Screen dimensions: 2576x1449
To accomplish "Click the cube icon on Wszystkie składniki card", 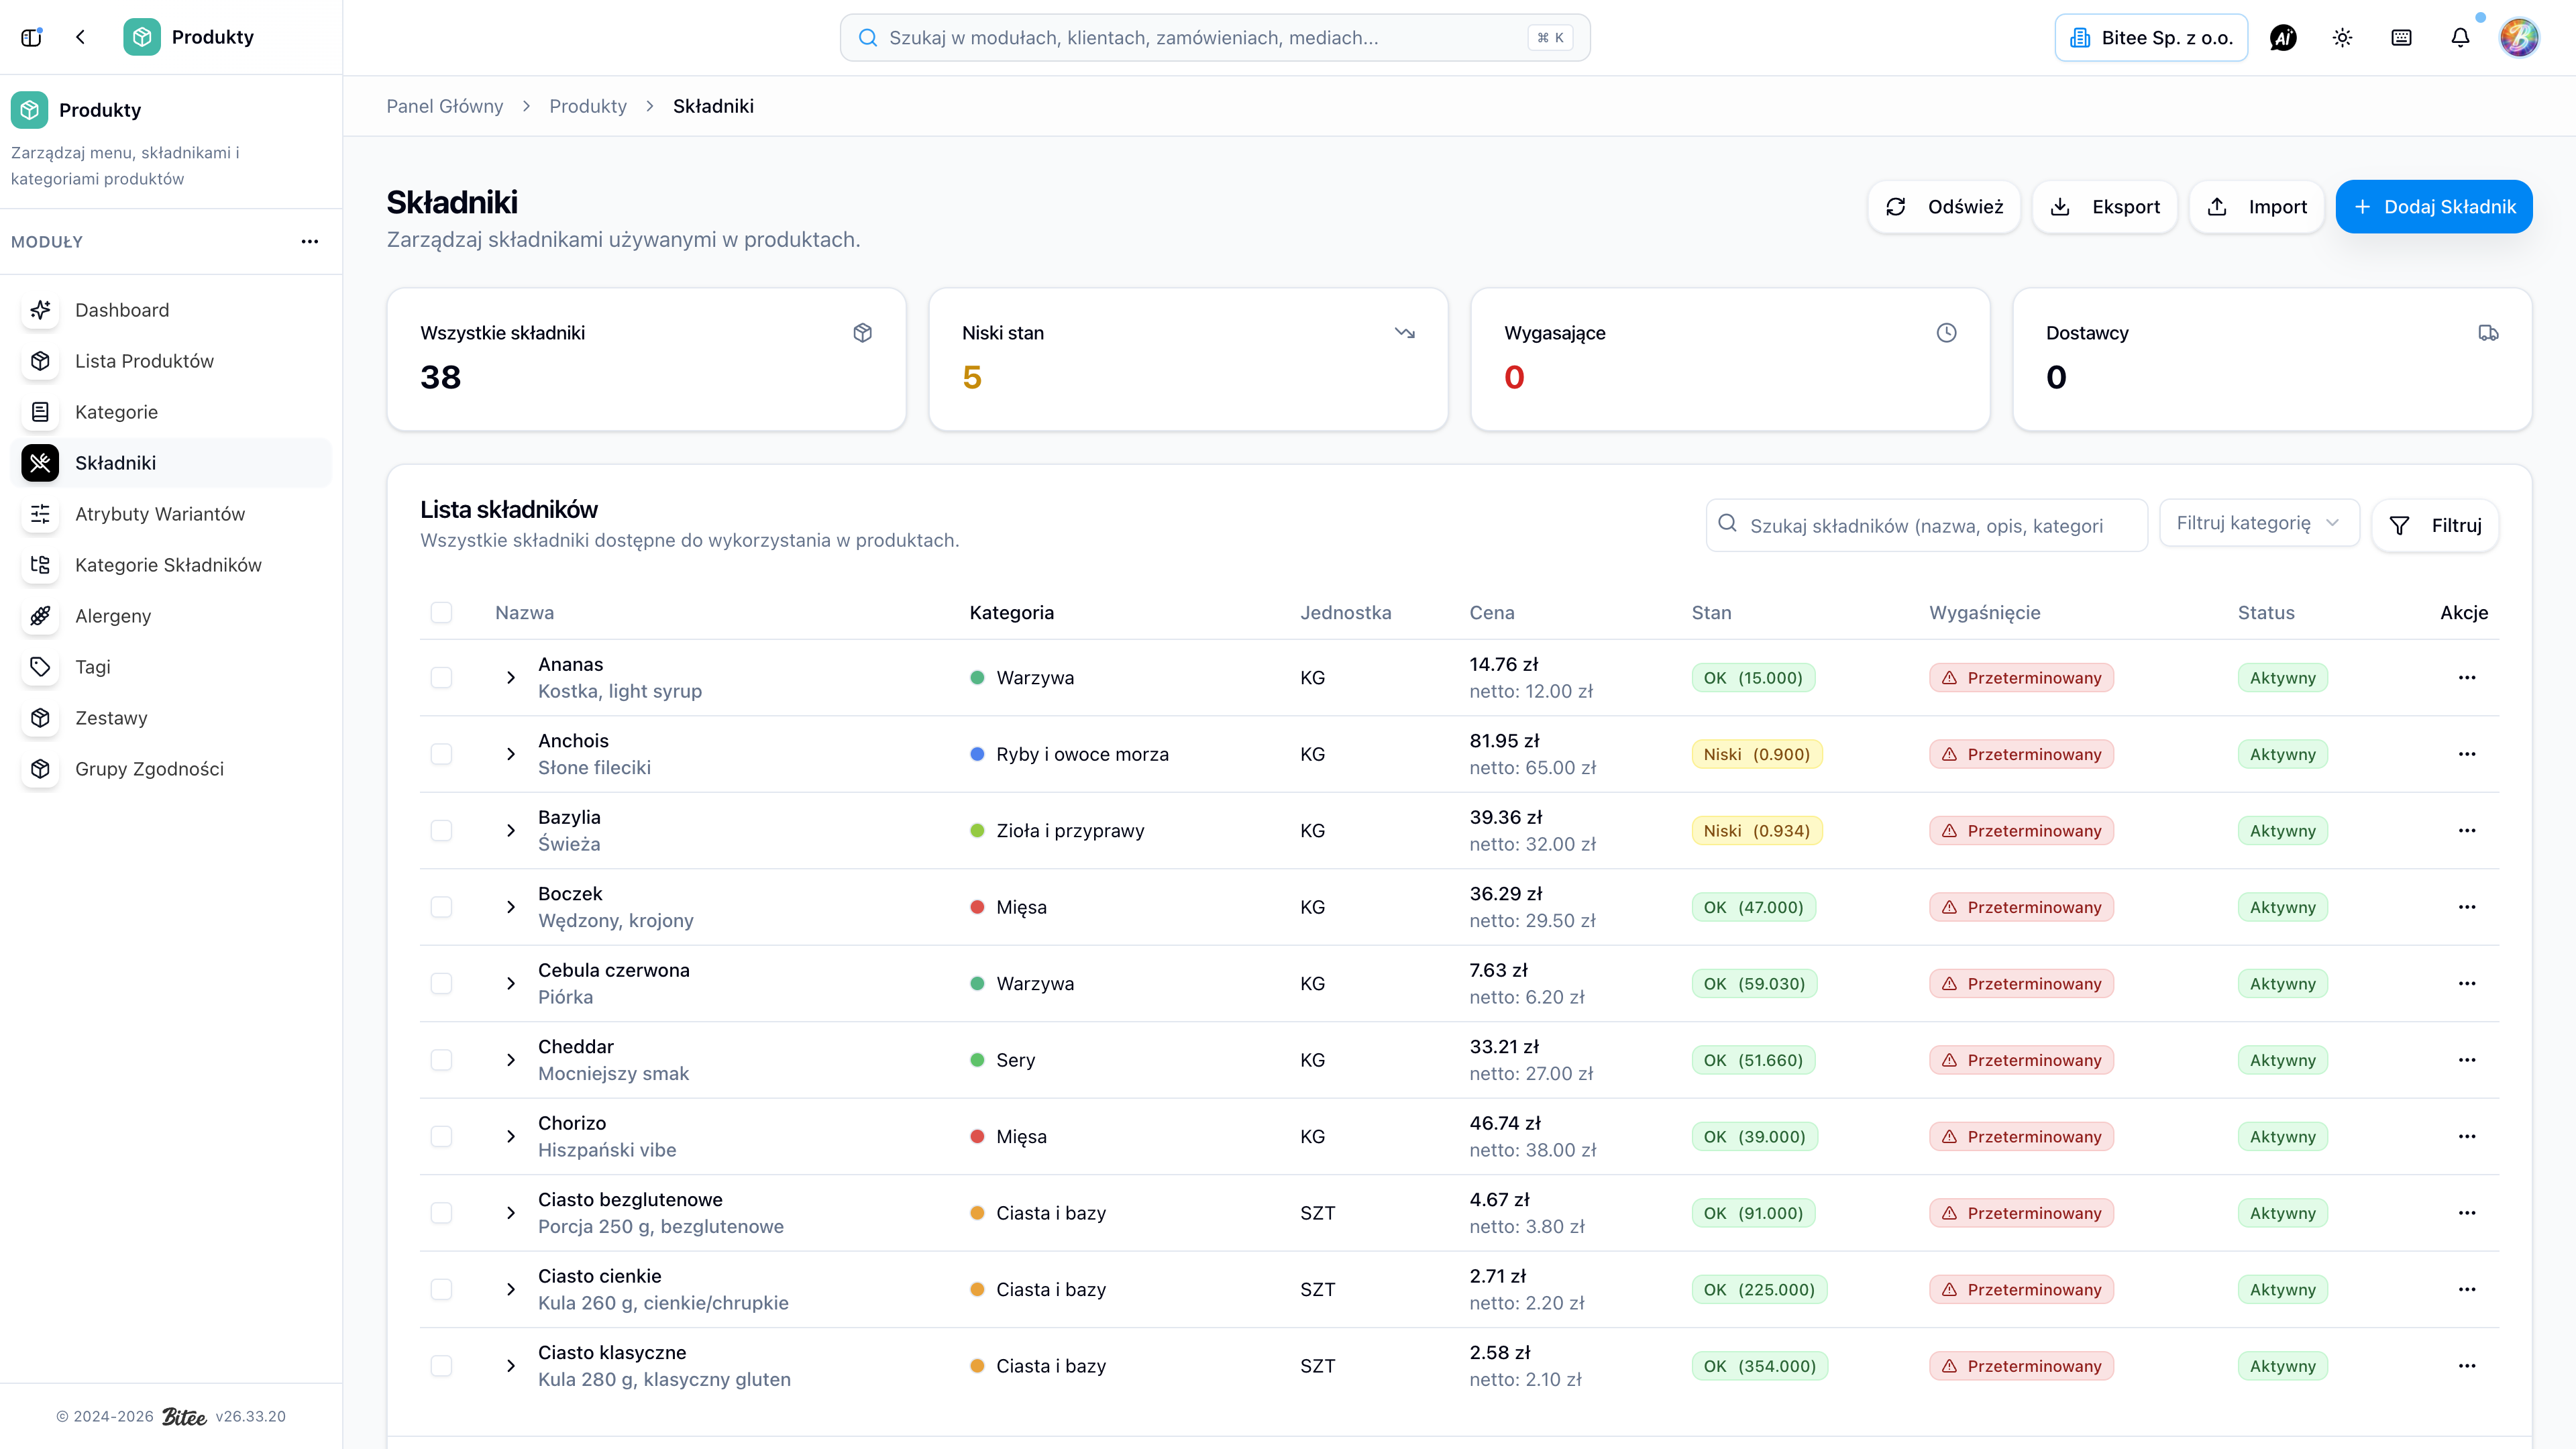I will click(863, 333).
